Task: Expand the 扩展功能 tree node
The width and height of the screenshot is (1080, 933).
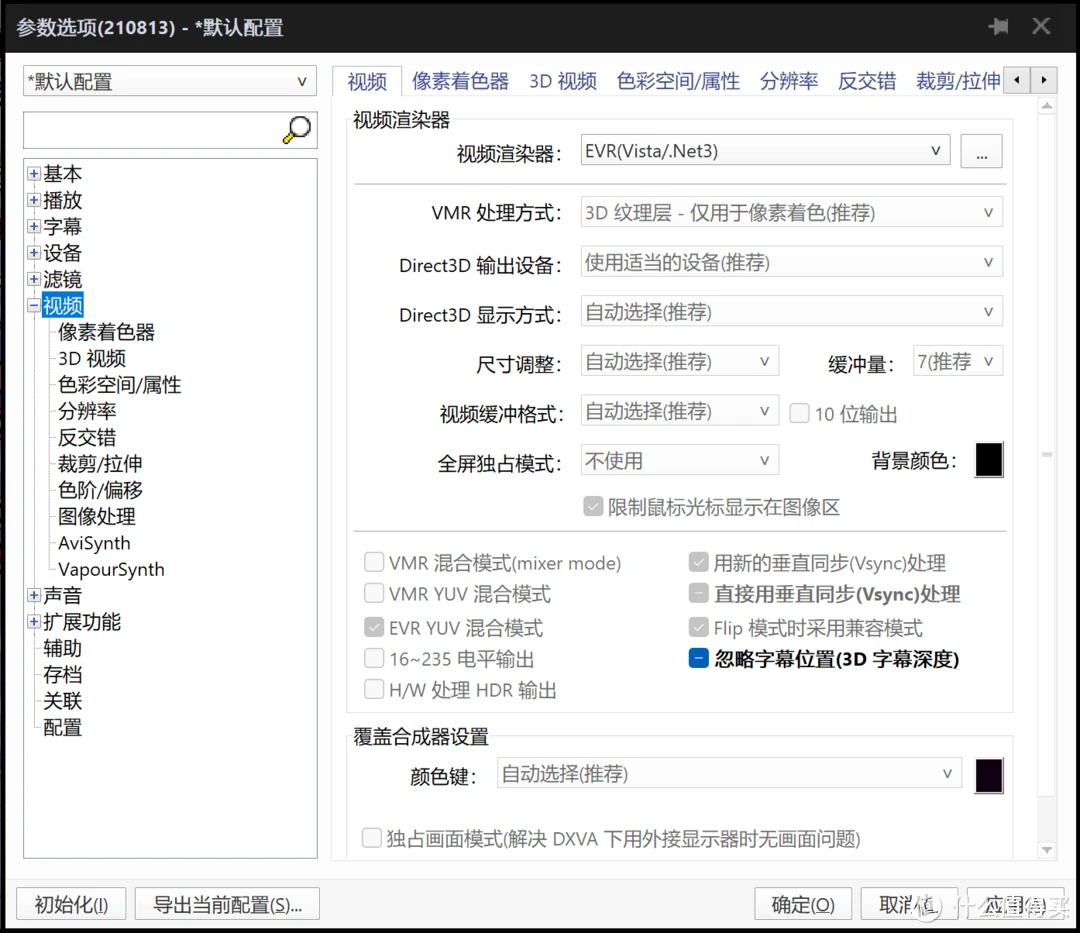Action: pyautogui.click(x=34, y=622)
